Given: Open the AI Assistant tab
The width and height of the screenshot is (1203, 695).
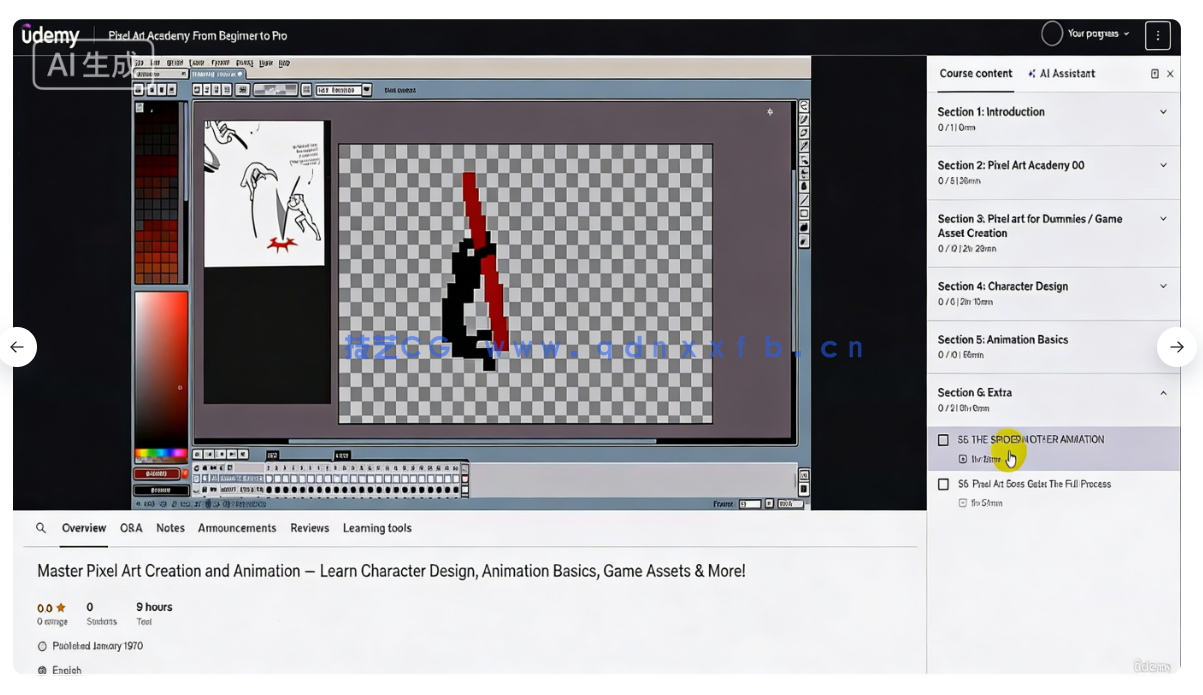Looking at the screenshot, I should coord(1061,74).
